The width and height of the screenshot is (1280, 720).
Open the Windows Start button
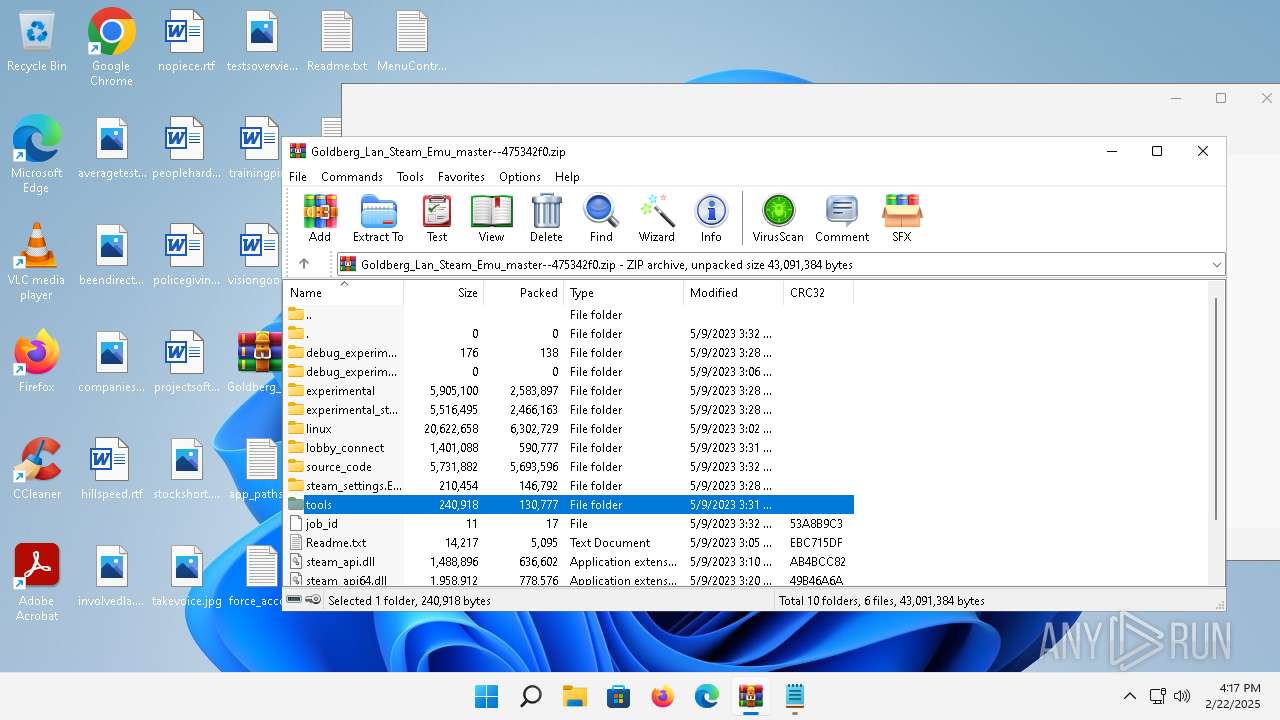click(x=487, y=696)
